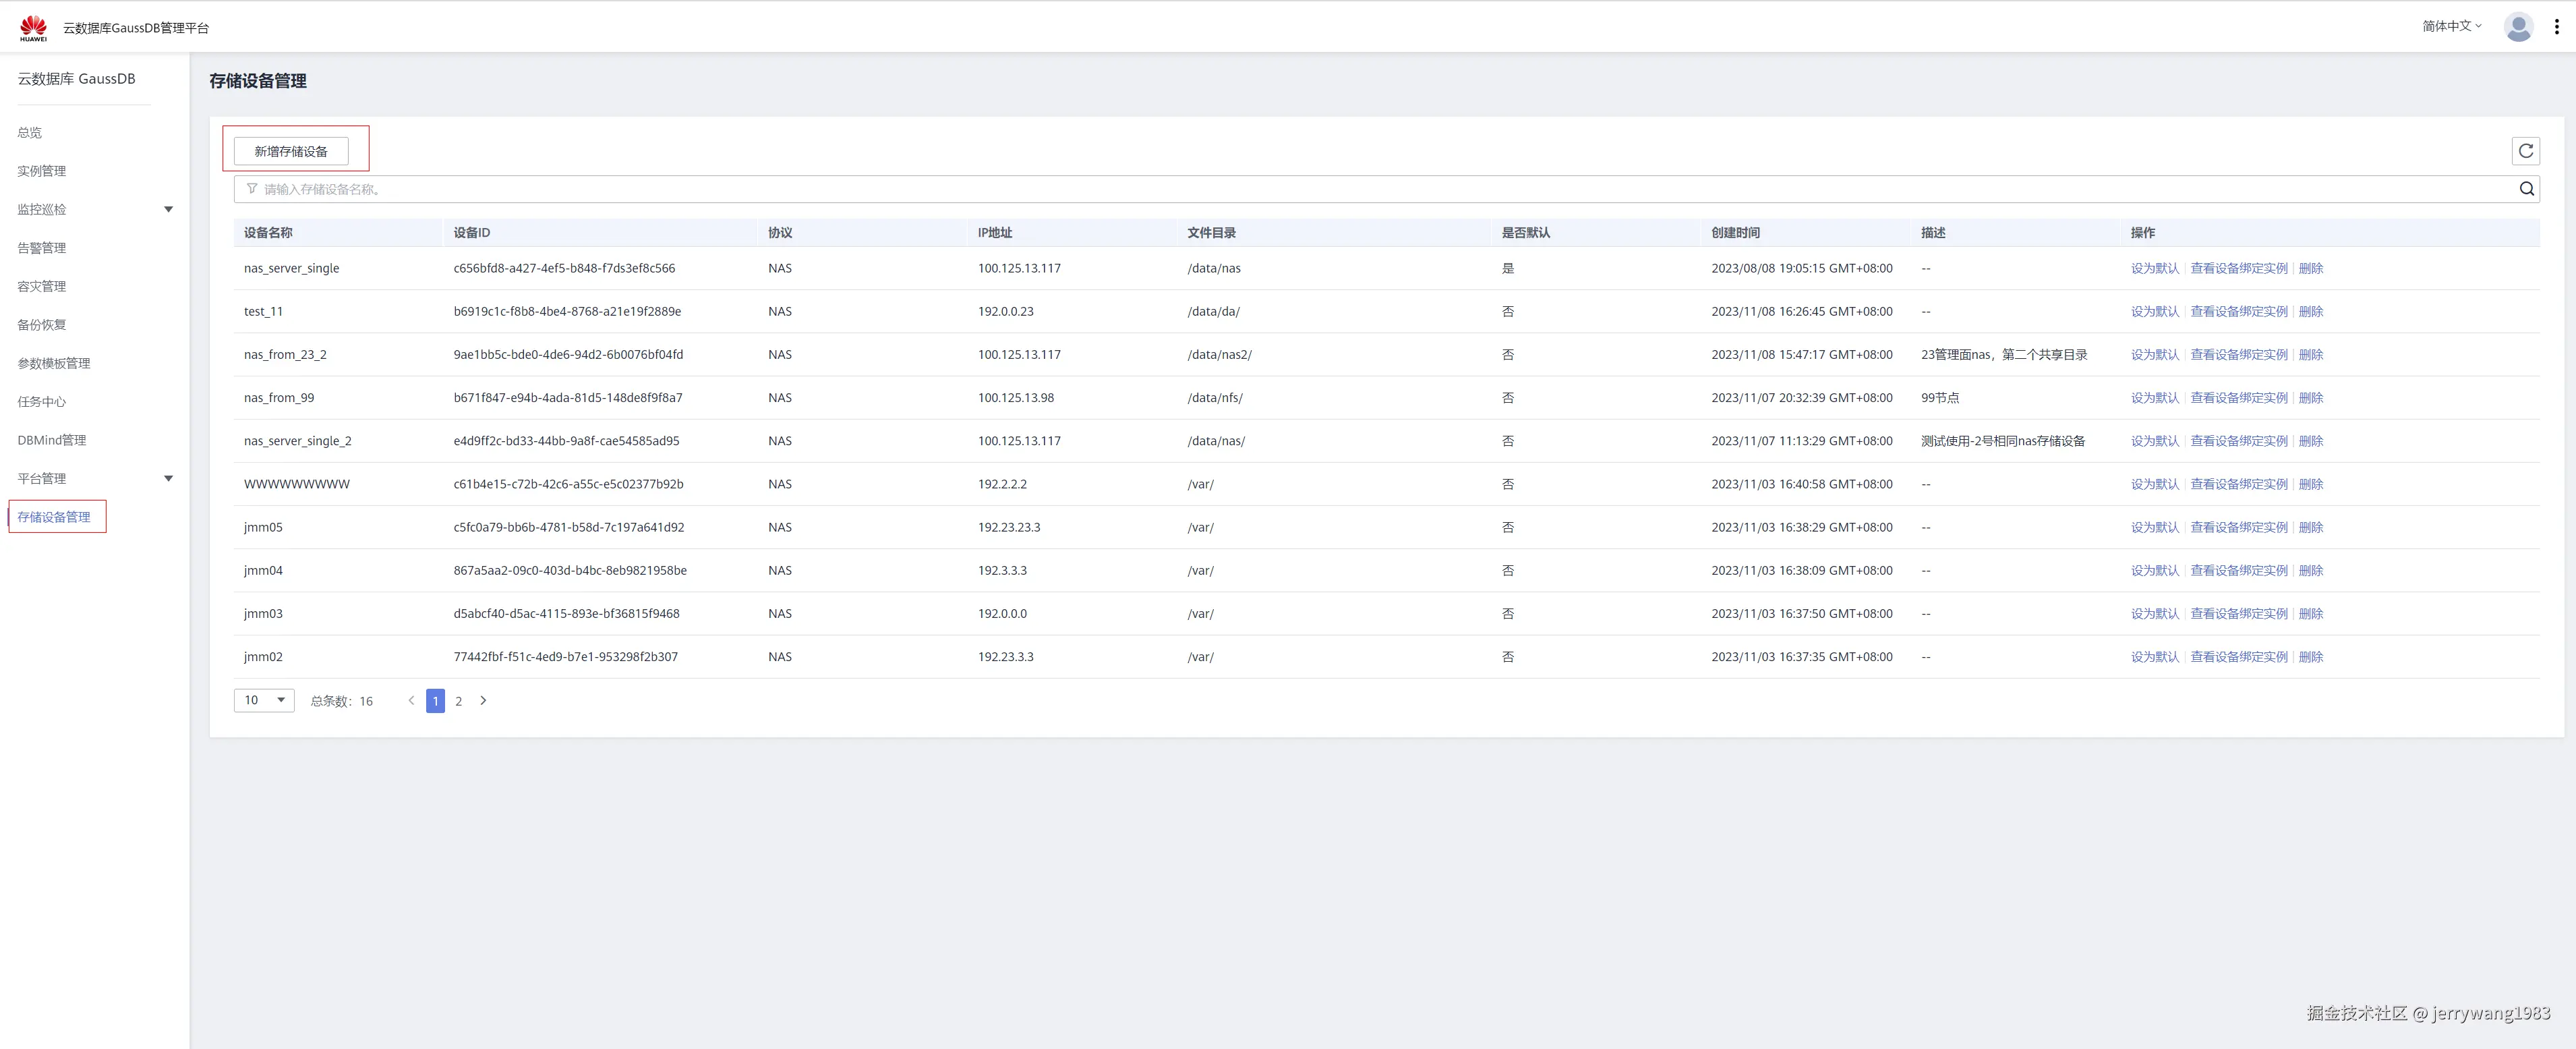Delete the jmm05 storage device
The height and width of the screenshot is (1049, 2576).
tap(2310, 527)
